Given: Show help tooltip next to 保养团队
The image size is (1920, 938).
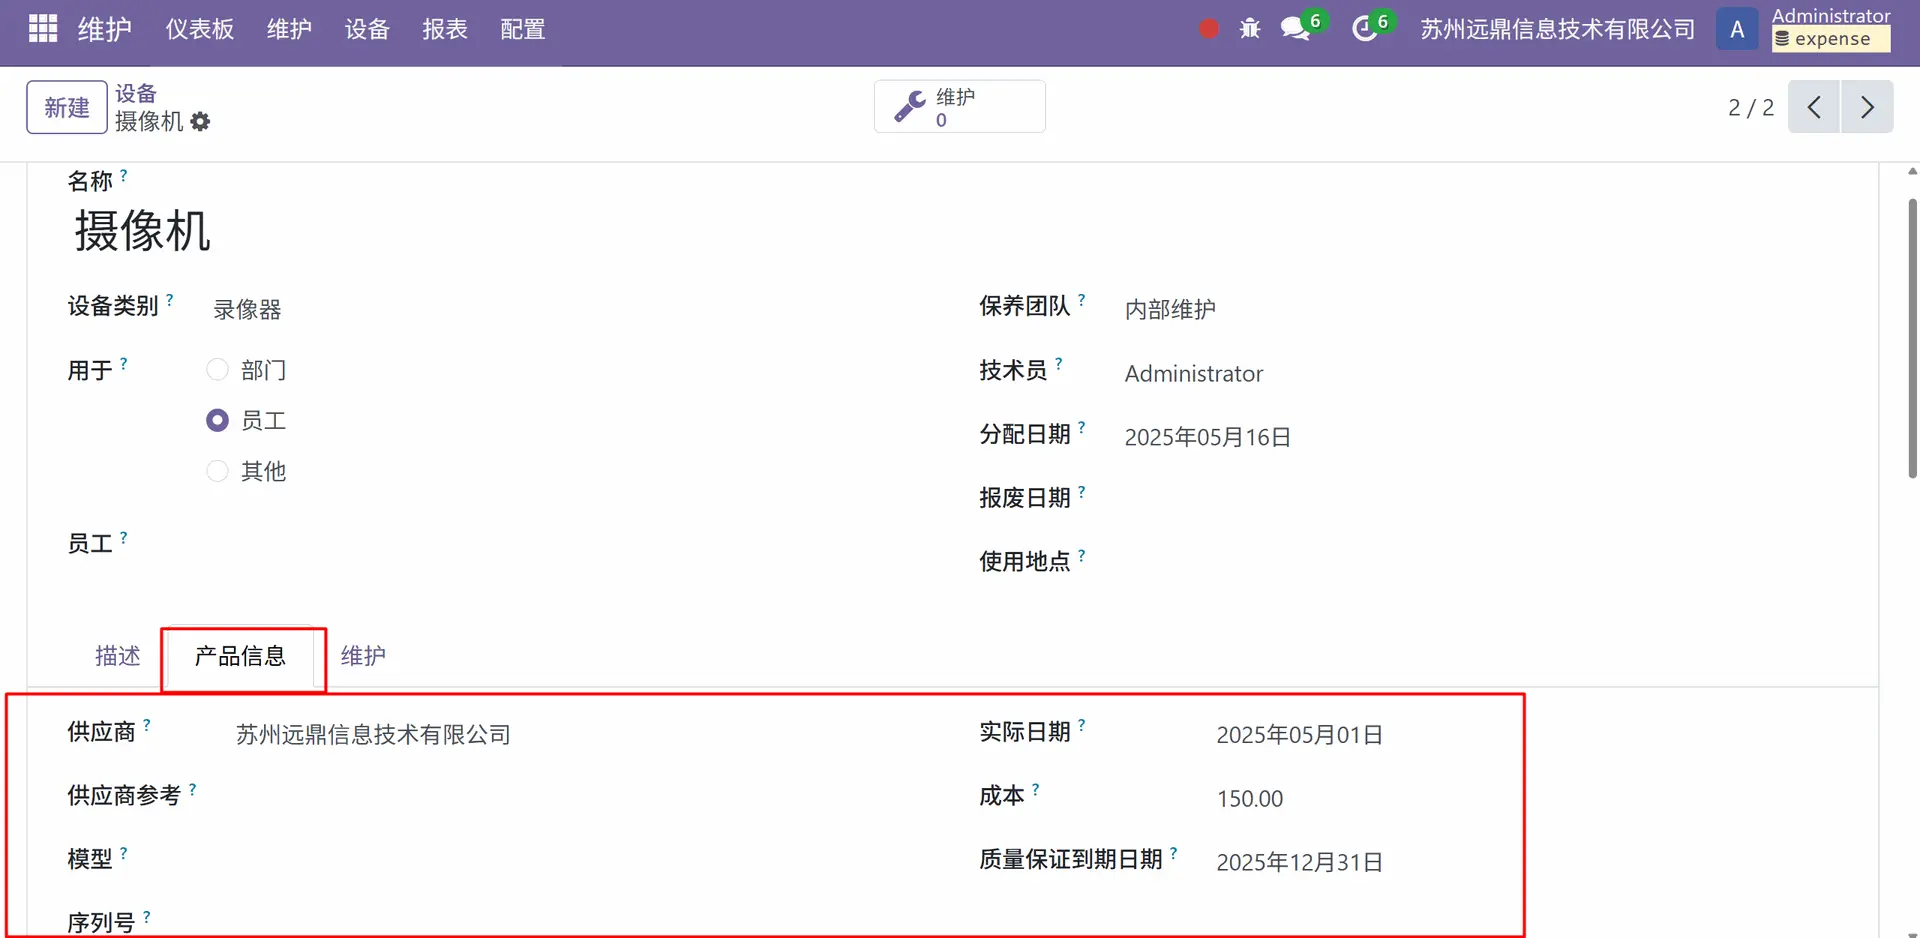Looking at the screenshot, I should (x=1082, y=299).
